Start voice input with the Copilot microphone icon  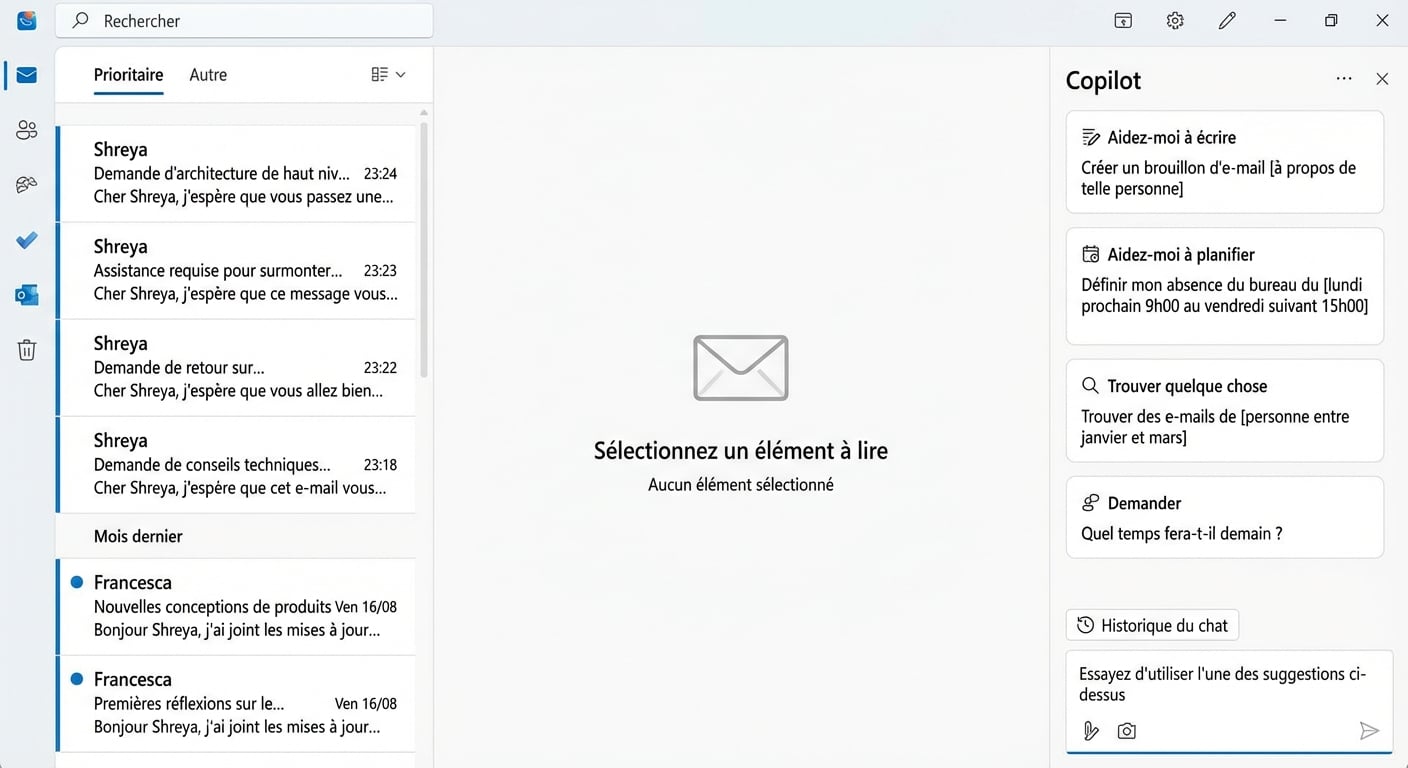(x=1090, y=731)
